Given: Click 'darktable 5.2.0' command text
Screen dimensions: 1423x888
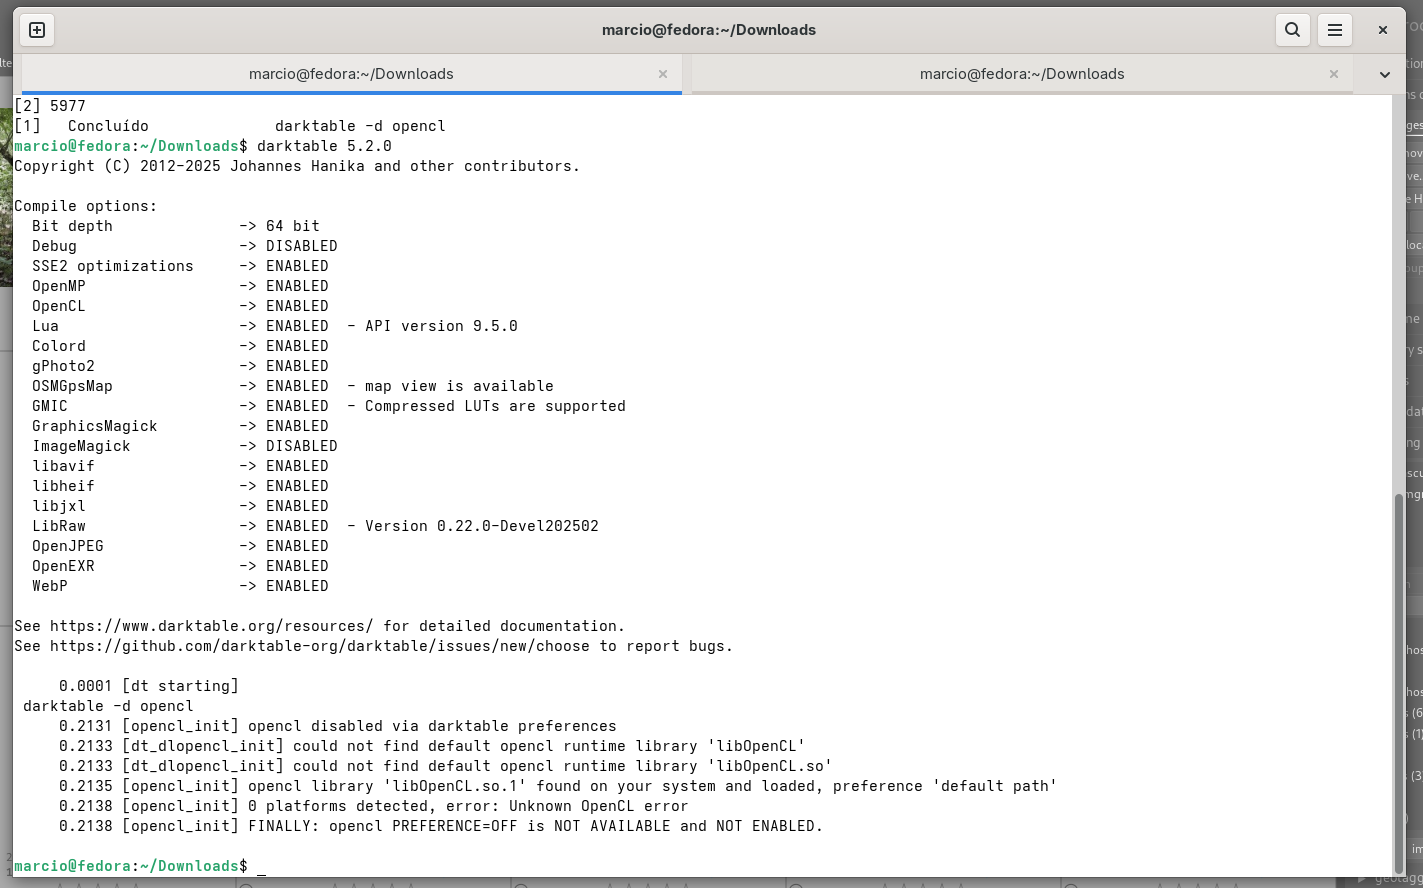Looking at the screenshot, I should point(324,146).
